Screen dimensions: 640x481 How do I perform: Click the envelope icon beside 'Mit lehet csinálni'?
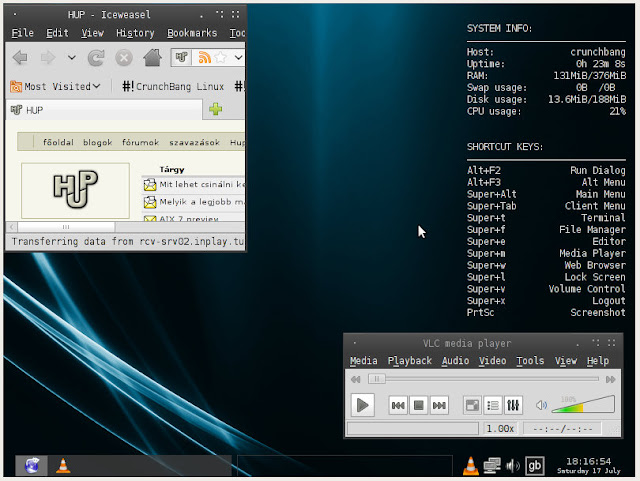click(150, 185)
